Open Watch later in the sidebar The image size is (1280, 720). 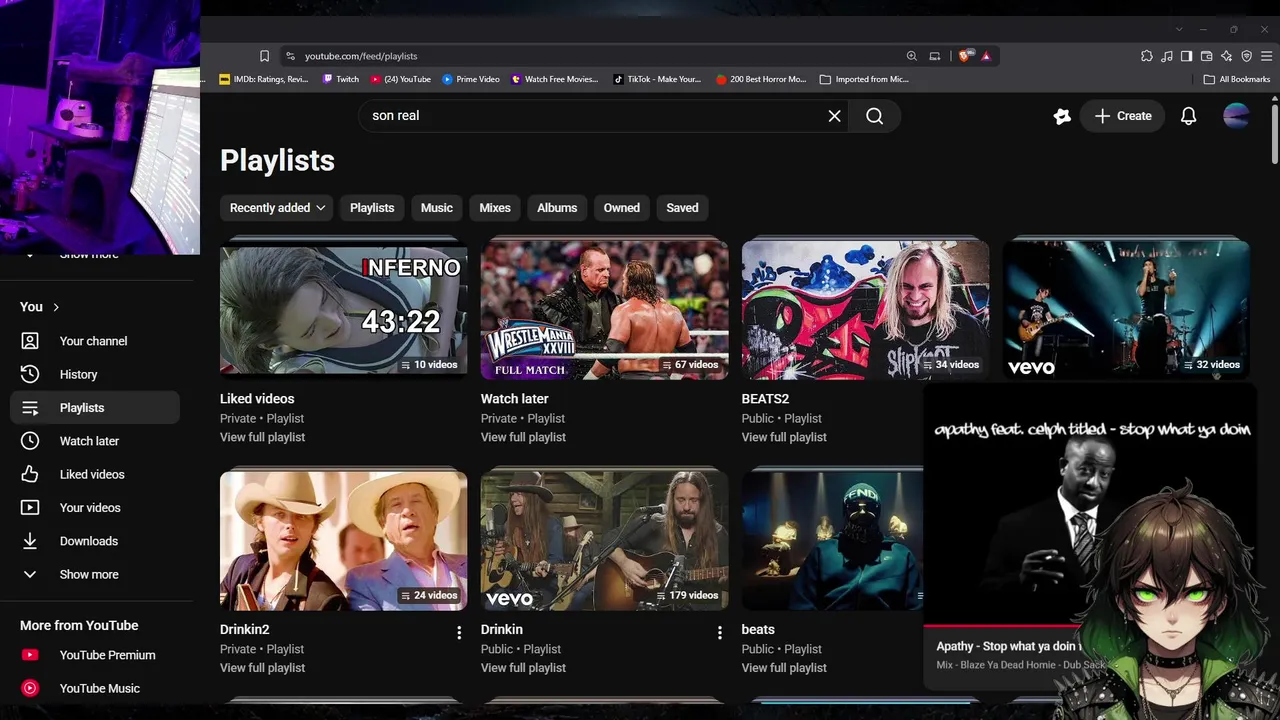(95, 441)
